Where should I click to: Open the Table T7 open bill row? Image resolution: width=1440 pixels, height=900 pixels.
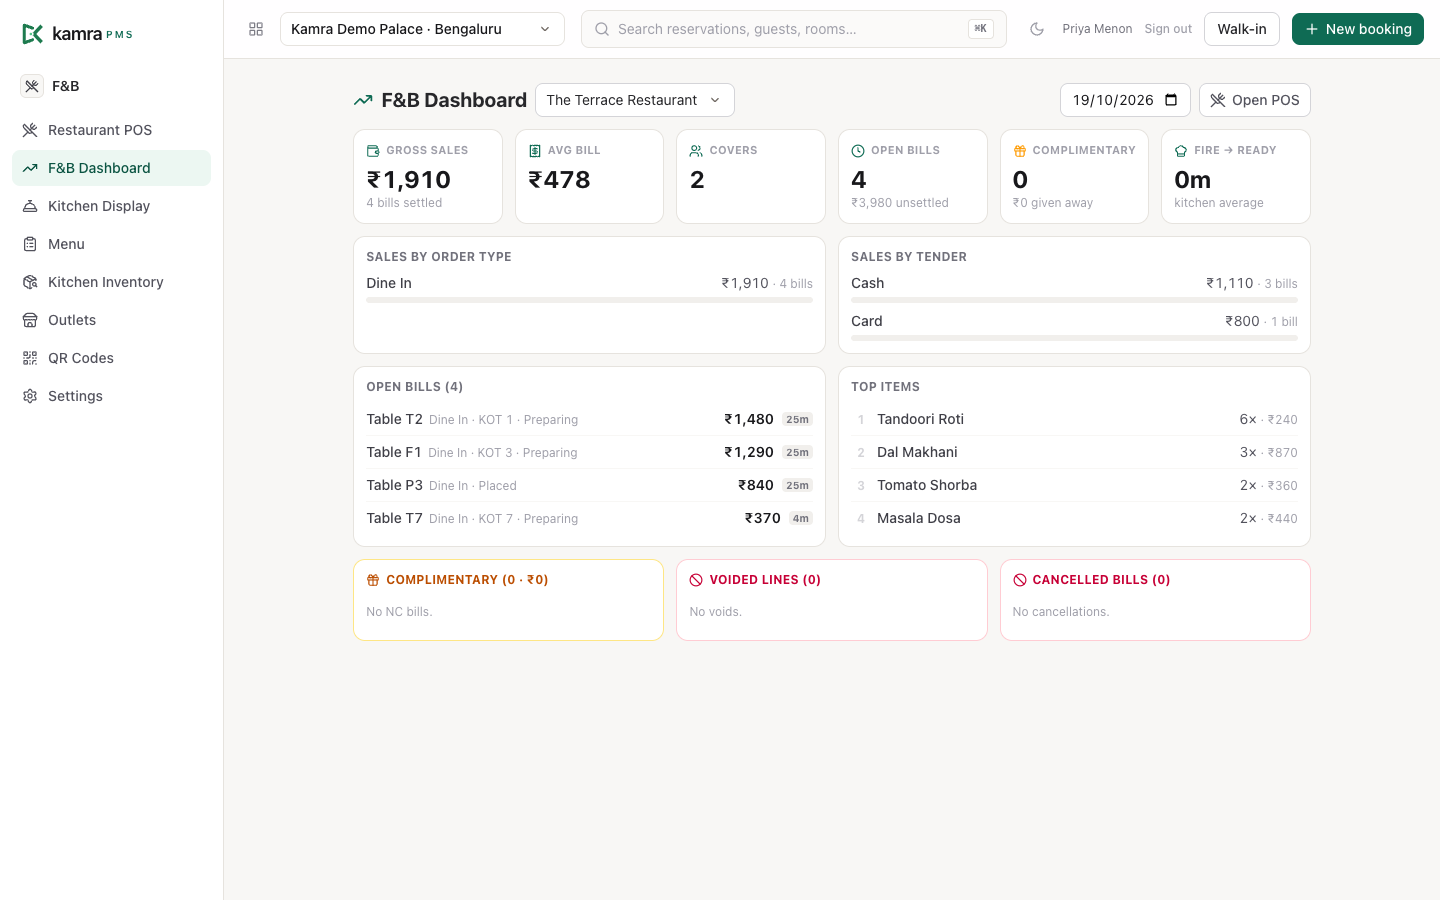pyautogui.click(x=589, y=518)
